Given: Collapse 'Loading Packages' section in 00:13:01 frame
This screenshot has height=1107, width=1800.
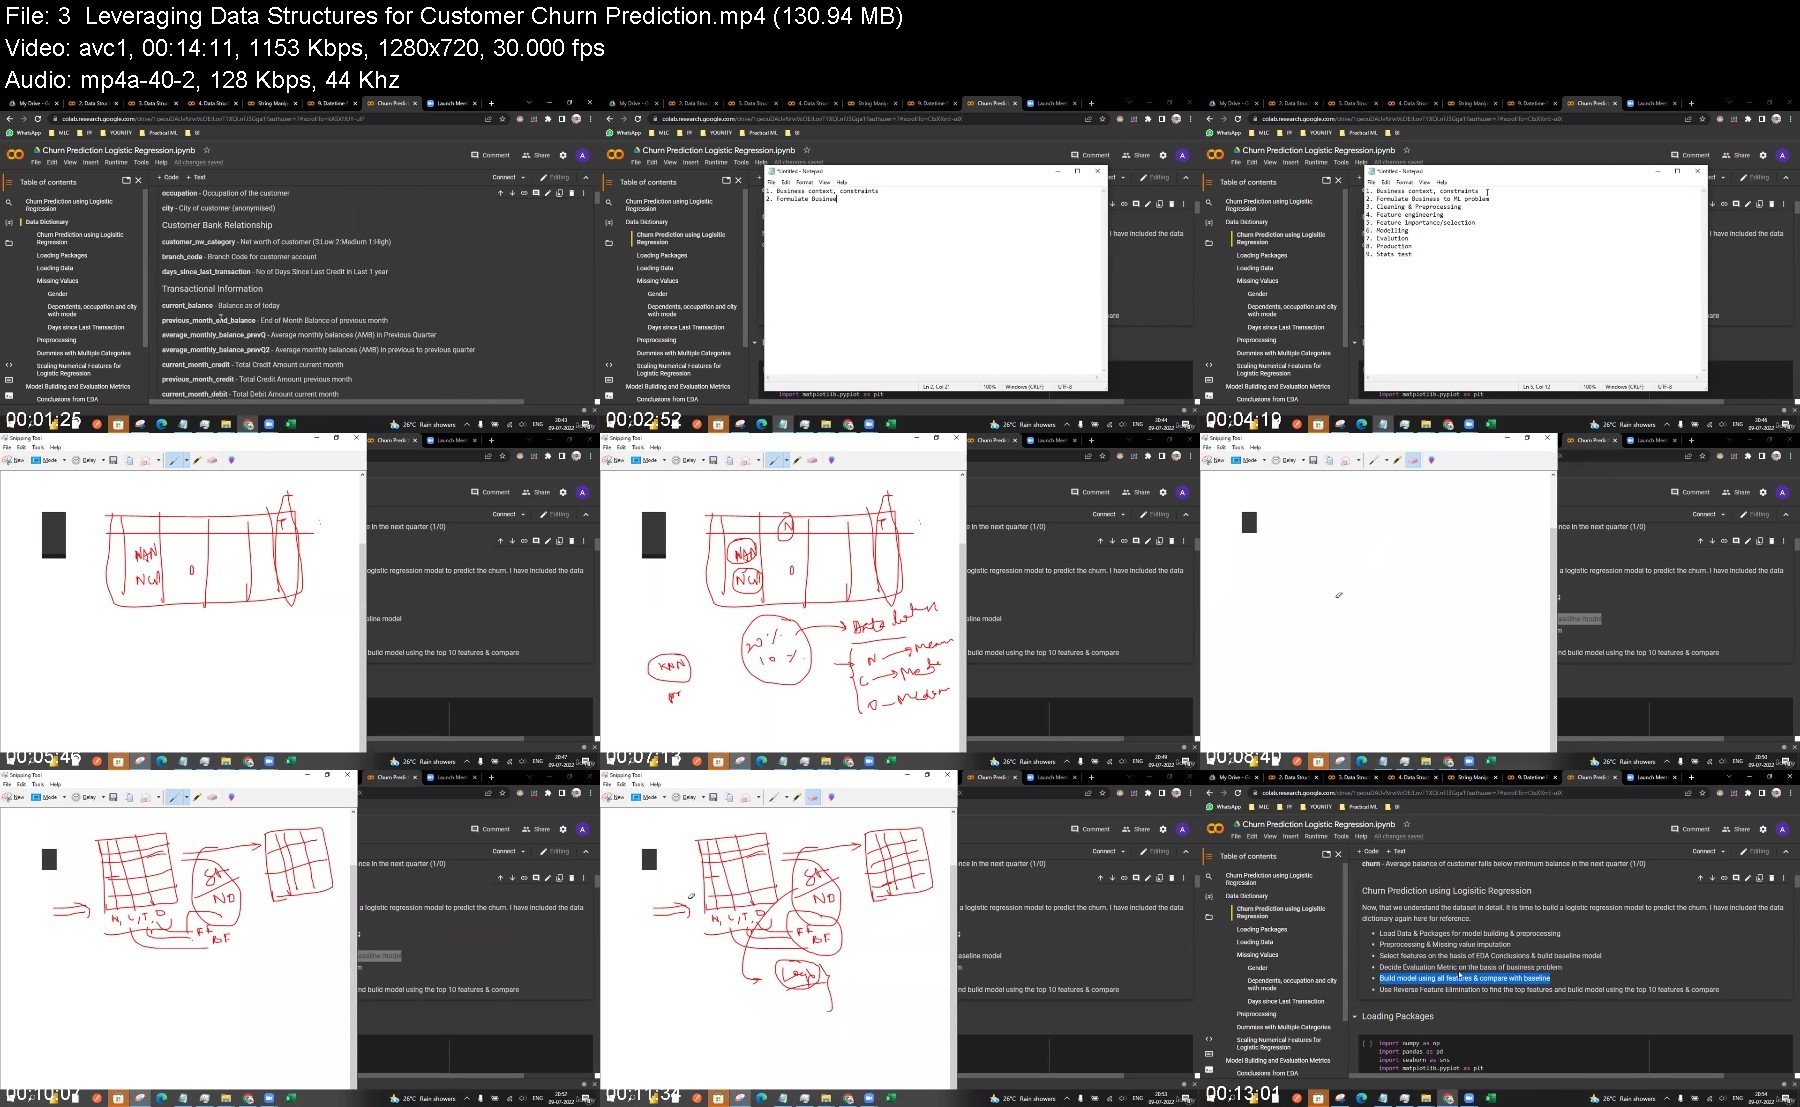Looking at the screenshot, I should point(1355,1016).
